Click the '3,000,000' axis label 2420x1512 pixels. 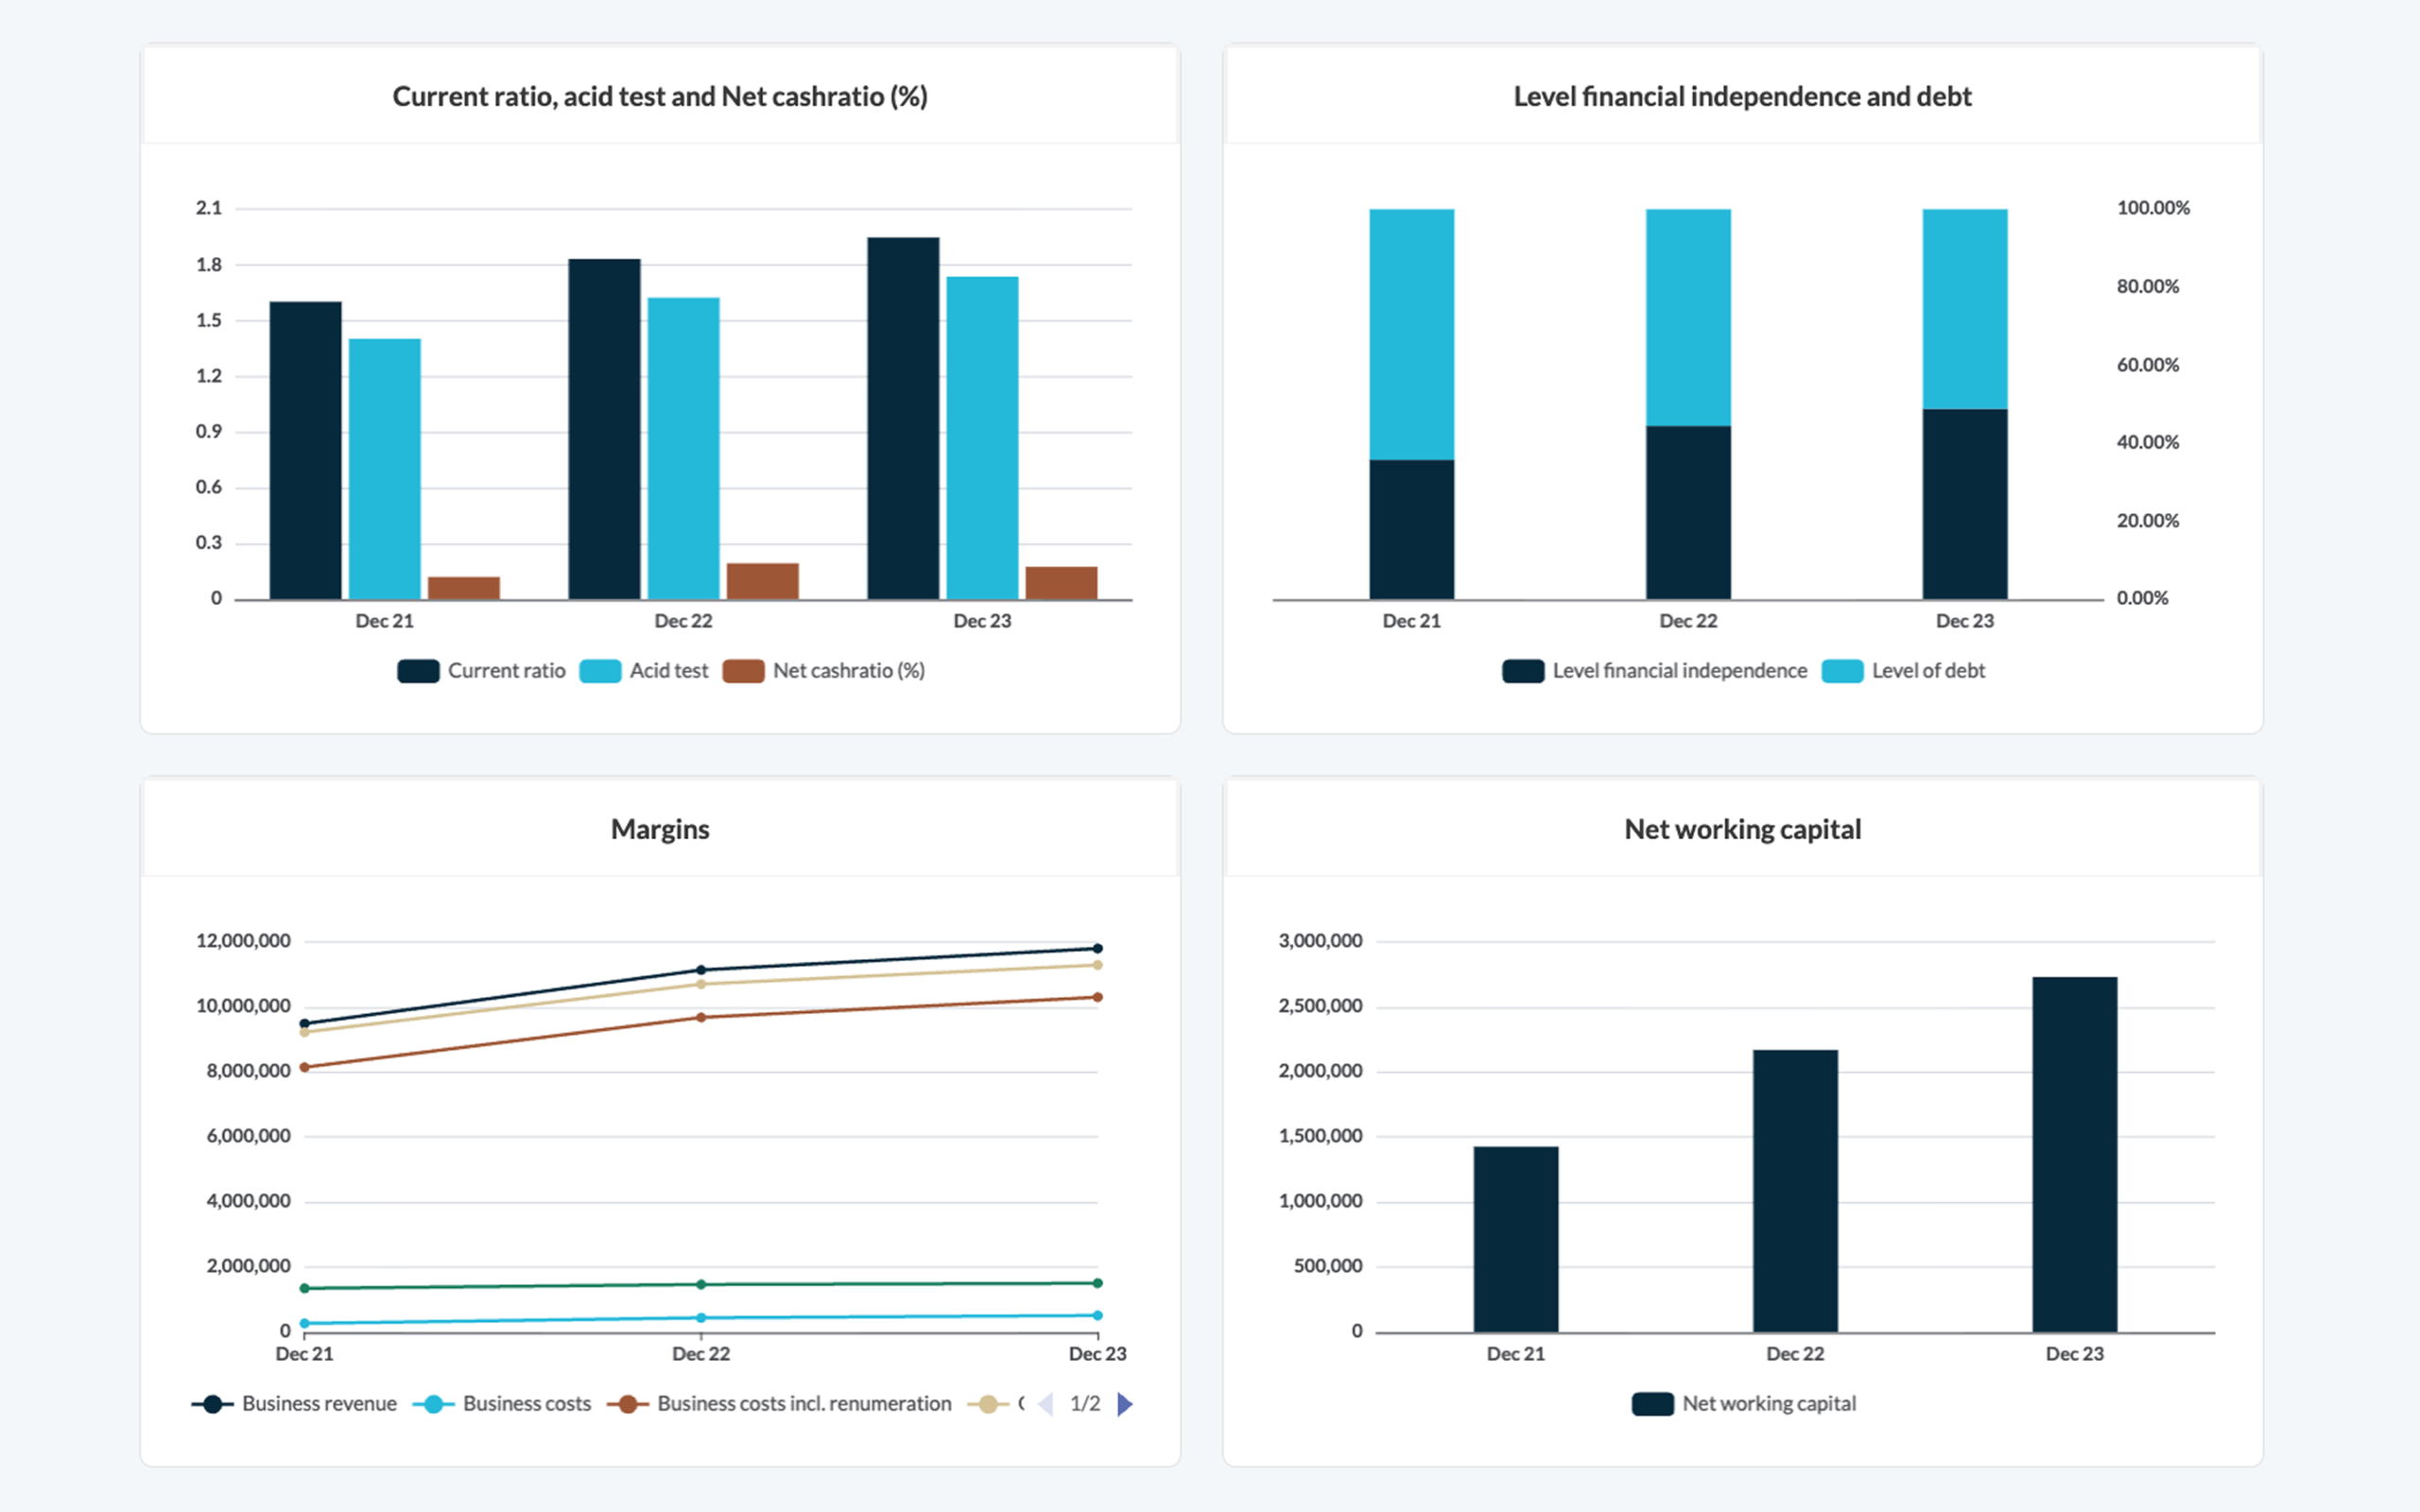1320,941
